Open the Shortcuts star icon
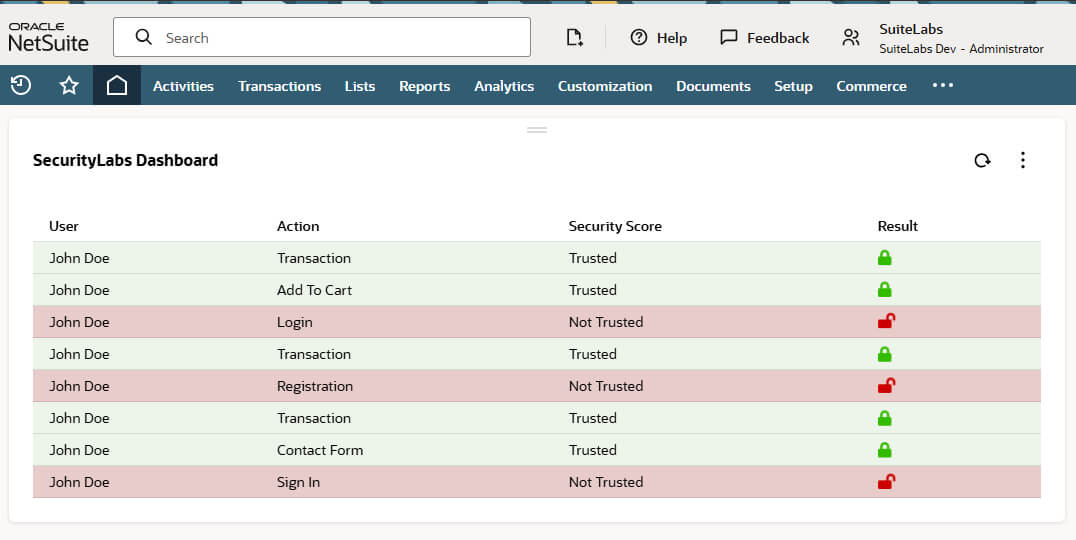 (69, 86)
